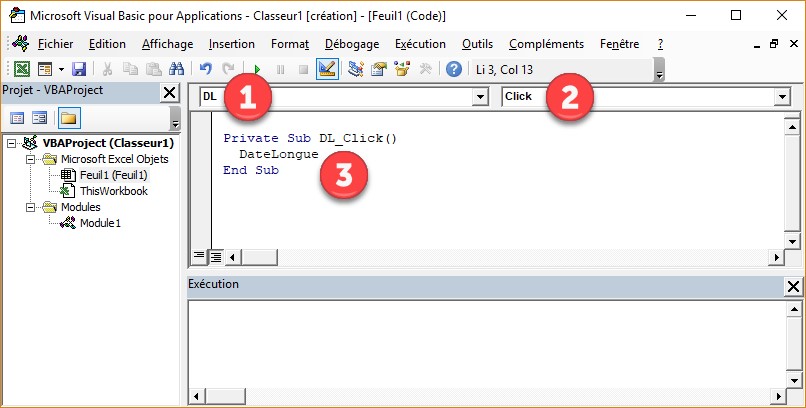The width and height of the screenshot is (806, 408).
Task: Click the Copy icon in toolbar
Action: point(130,69)
